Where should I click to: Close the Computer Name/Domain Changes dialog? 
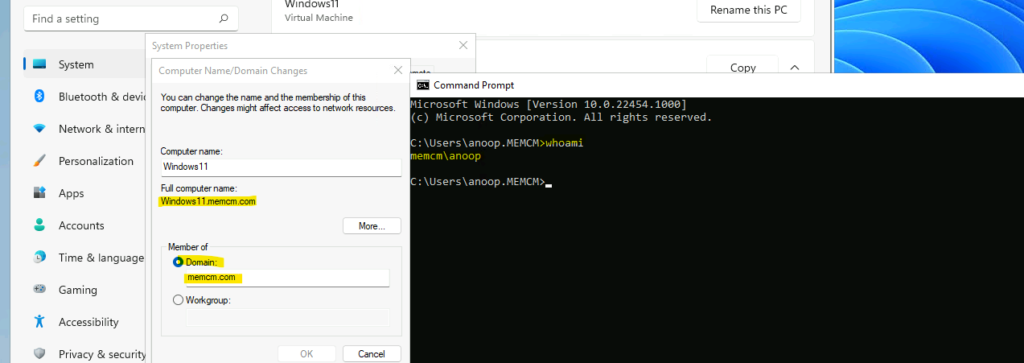click(398, 70)
